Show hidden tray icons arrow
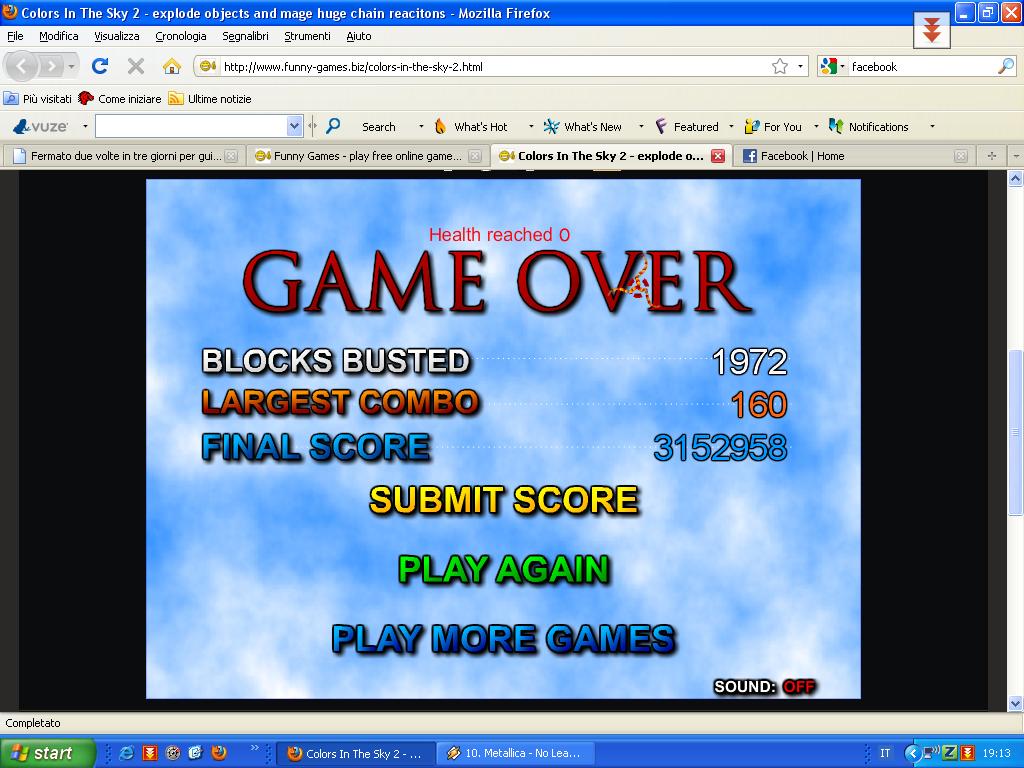 912,753
